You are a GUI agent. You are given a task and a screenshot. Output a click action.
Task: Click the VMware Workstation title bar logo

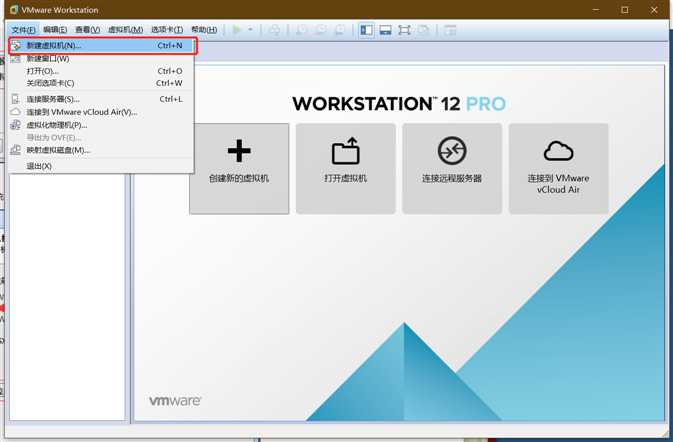pyautogui.click(x=14, y=9)
